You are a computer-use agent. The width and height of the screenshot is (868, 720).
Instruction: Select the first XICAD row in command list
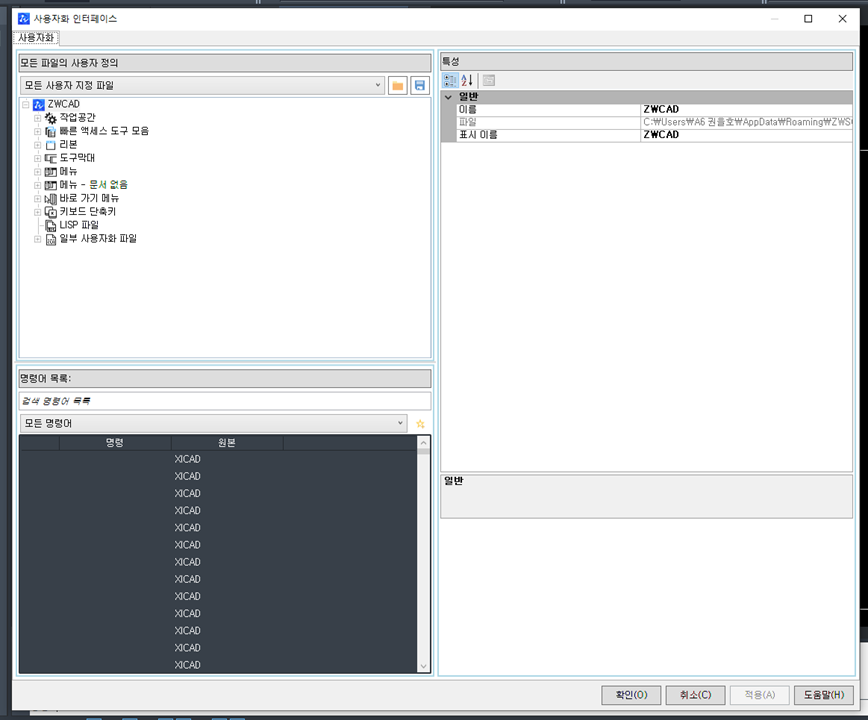click(x=219, y=459)
